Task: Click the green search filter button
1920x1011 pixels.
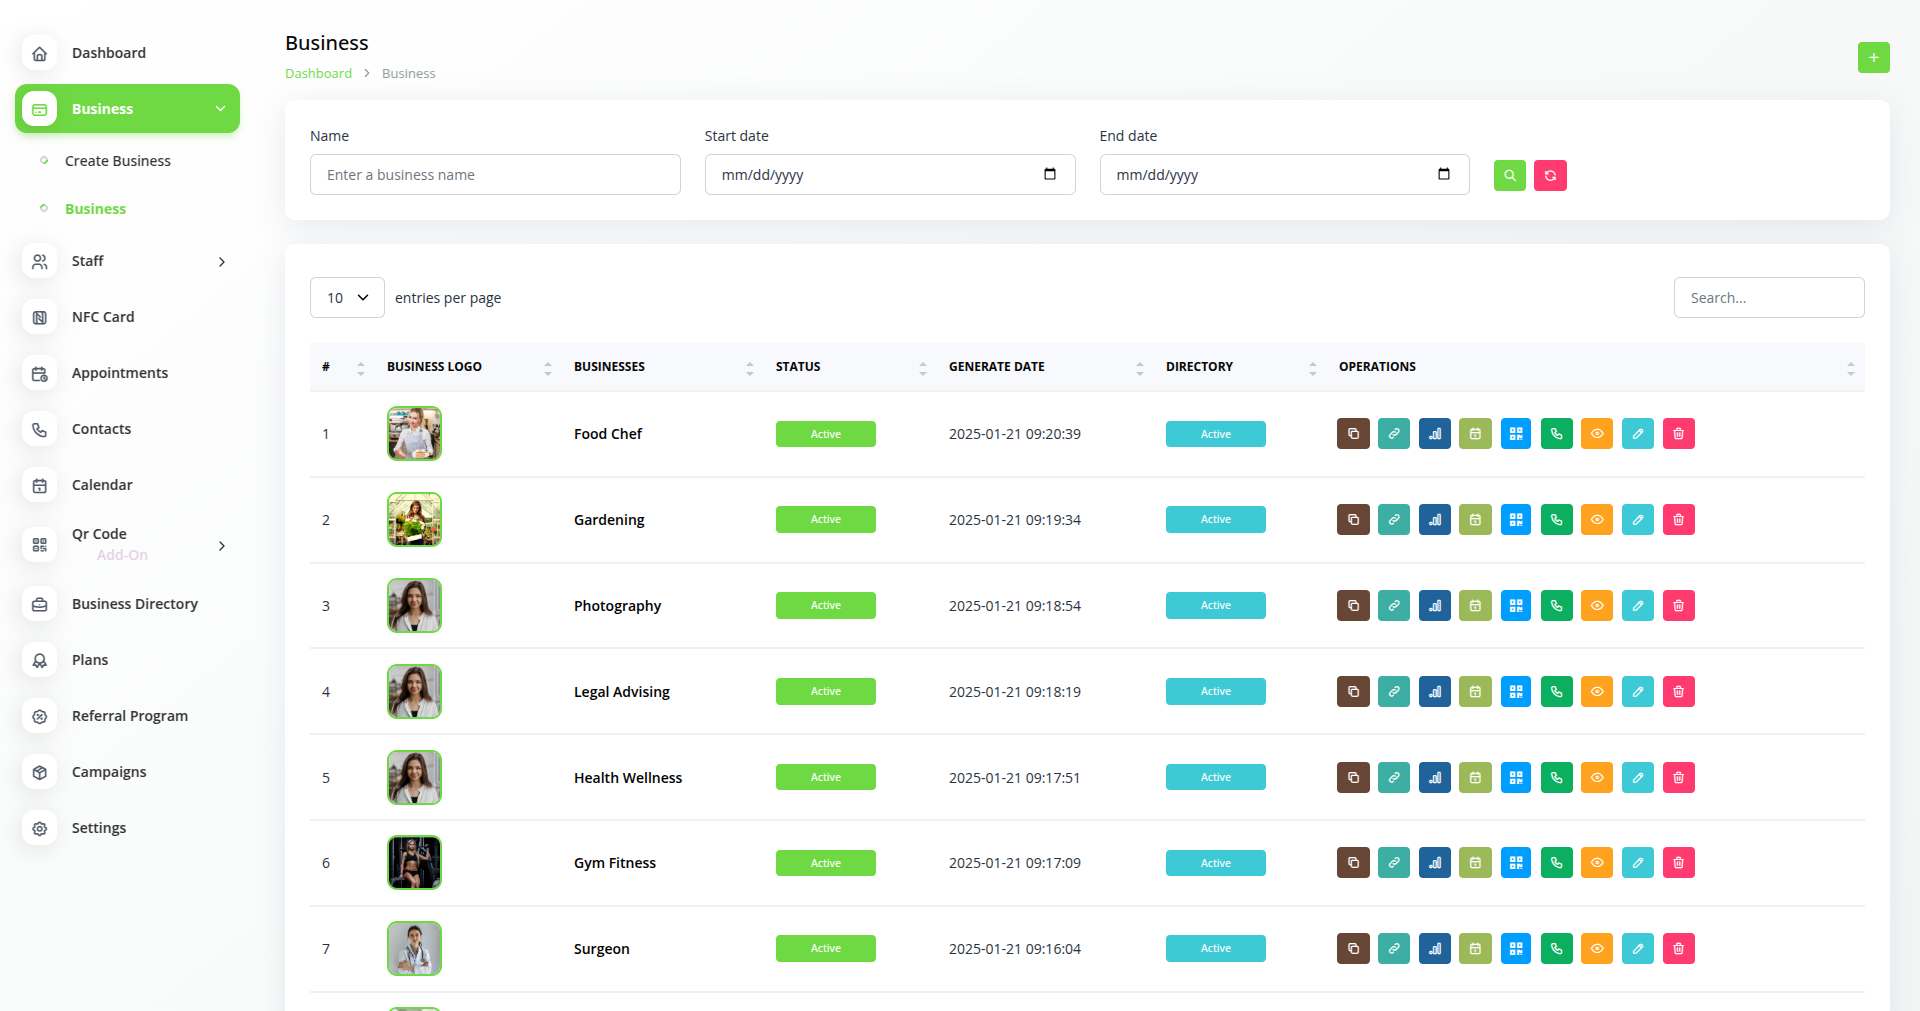Action: [1510, 176]
